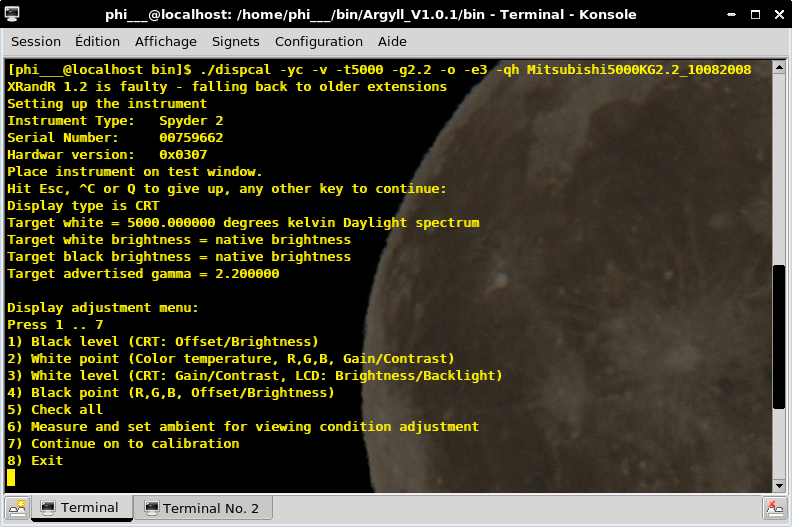The image size is (792, 527).
Task: Click 'Instrument Type: Spyder 2' line
Action: click(115, 121)
